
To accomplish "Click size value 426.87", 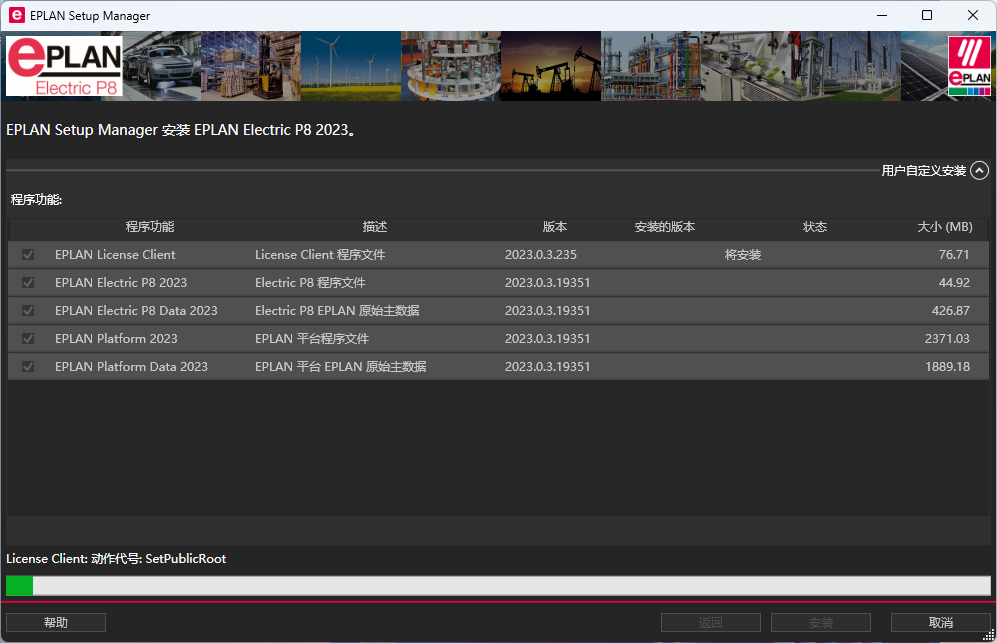I will pos(951,310).
